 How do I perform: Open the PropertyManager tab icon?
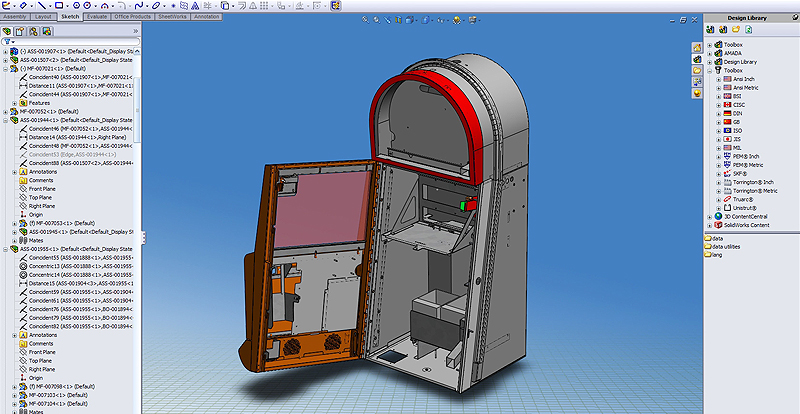pos(21,32)
